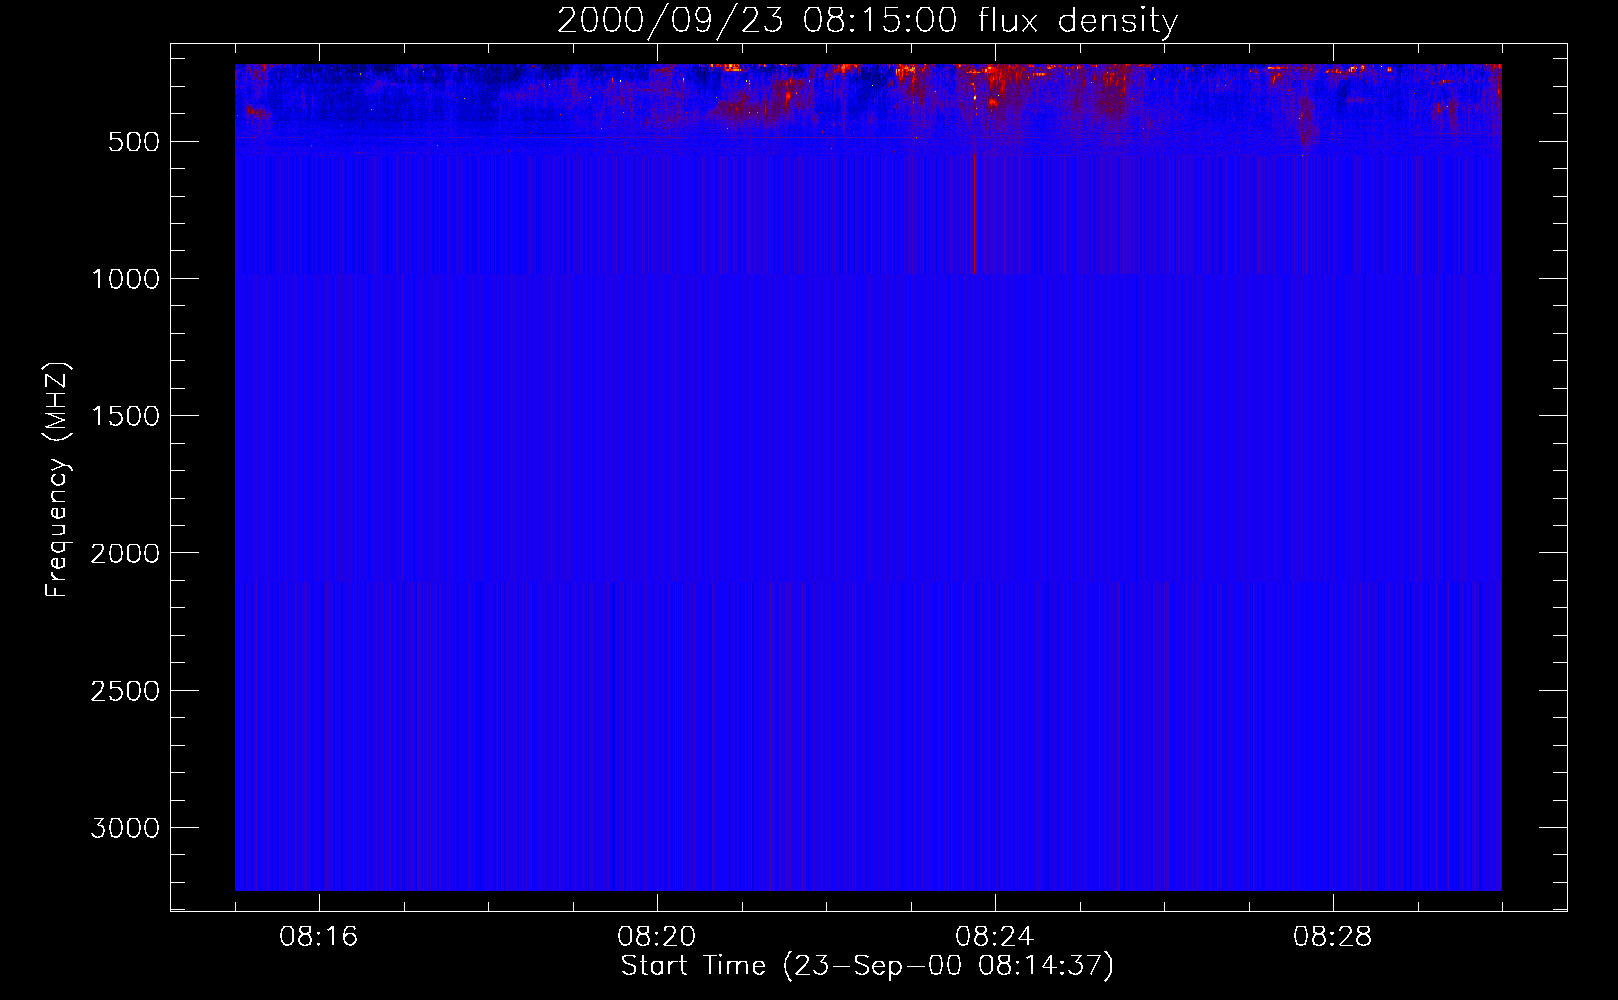
Task: Select the 'Frequency (MHZ)' y-axis label
Action: tap(57, 480)
